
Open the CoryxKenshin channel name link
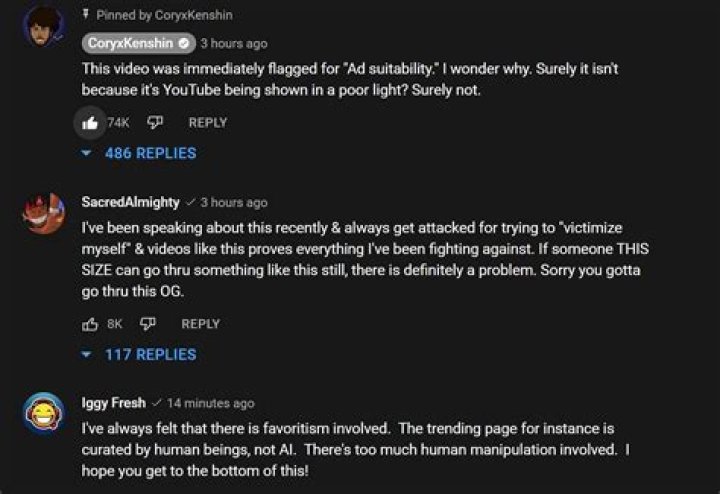pyautogui.click(x=130, y=44)
